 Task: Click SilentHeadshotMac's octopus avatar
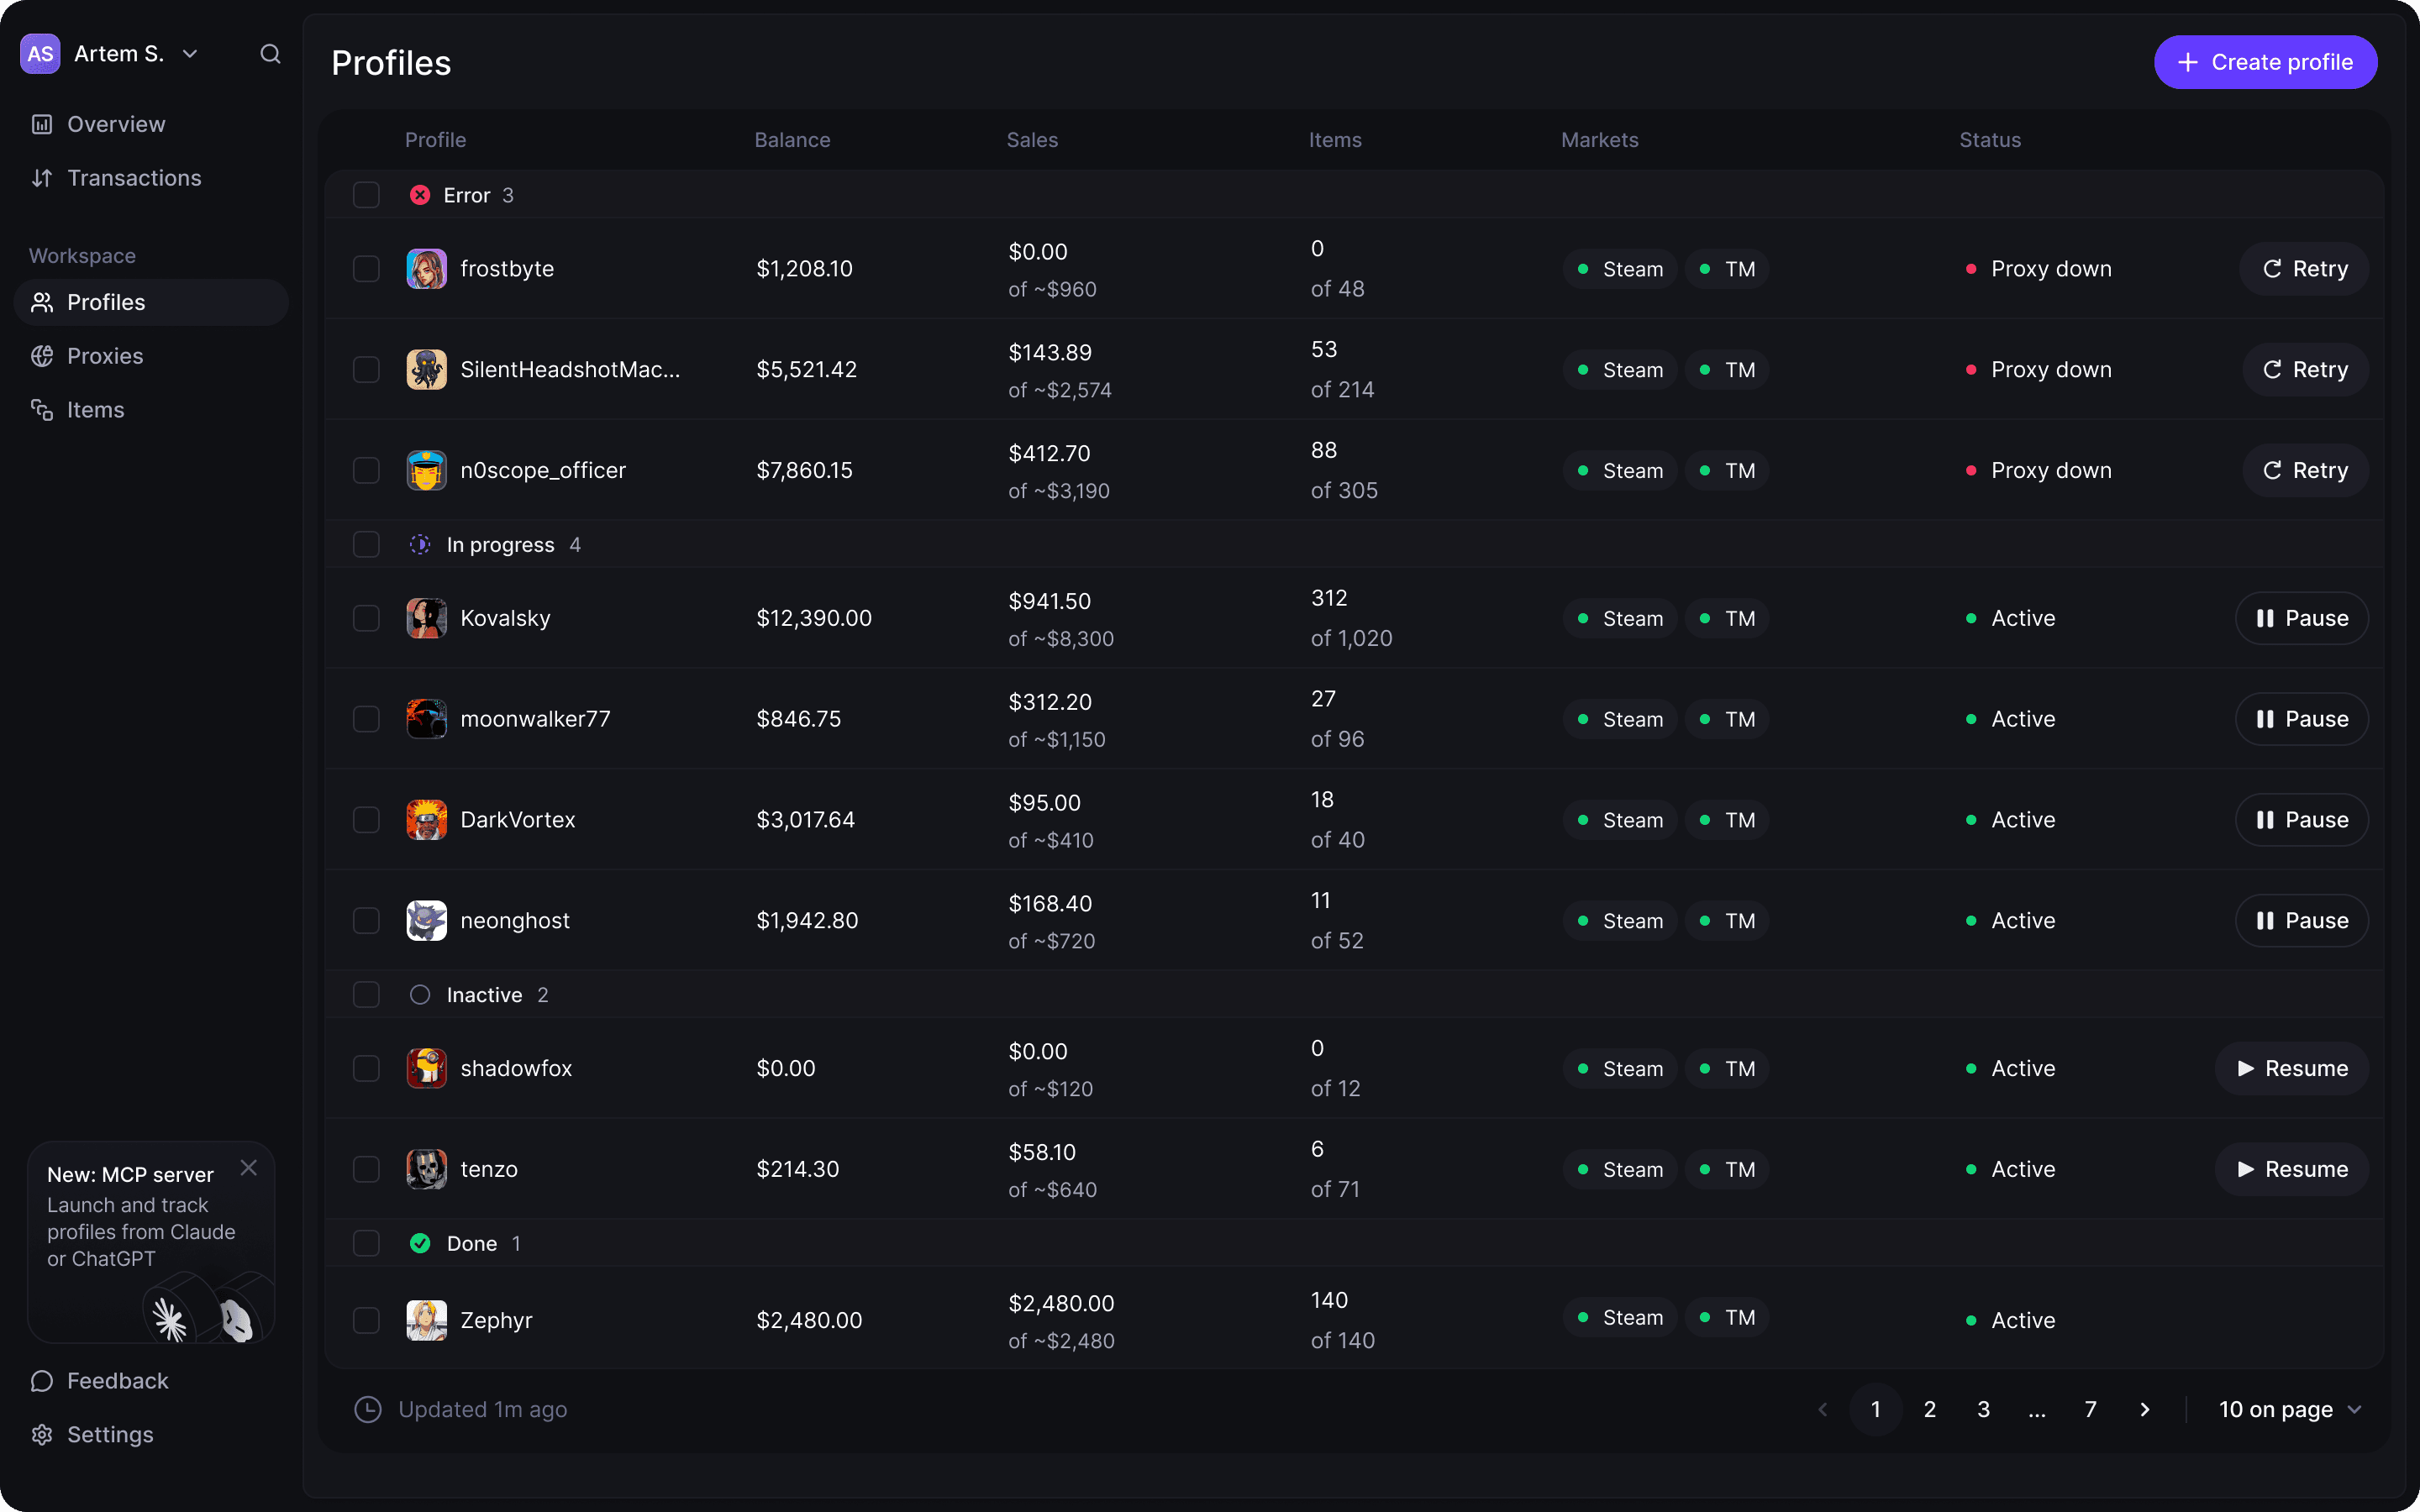[x=426, y=370]
